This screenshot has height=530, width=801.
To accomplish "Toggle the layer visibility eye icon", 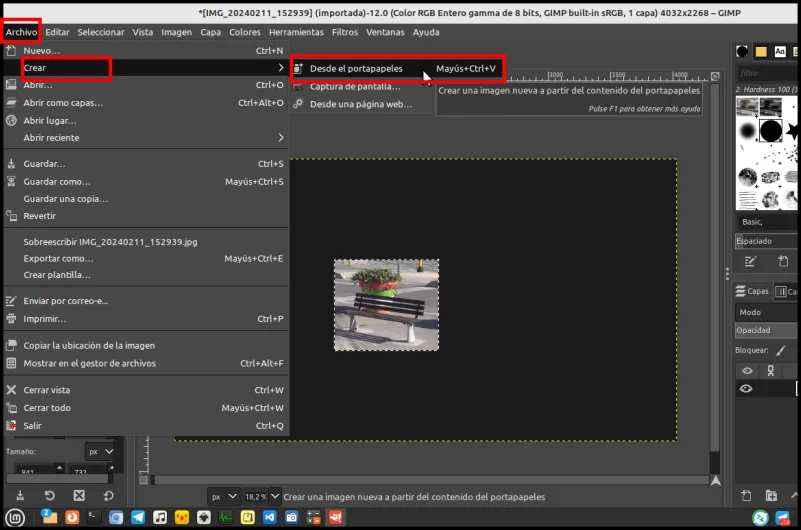I will pos(746,389).
